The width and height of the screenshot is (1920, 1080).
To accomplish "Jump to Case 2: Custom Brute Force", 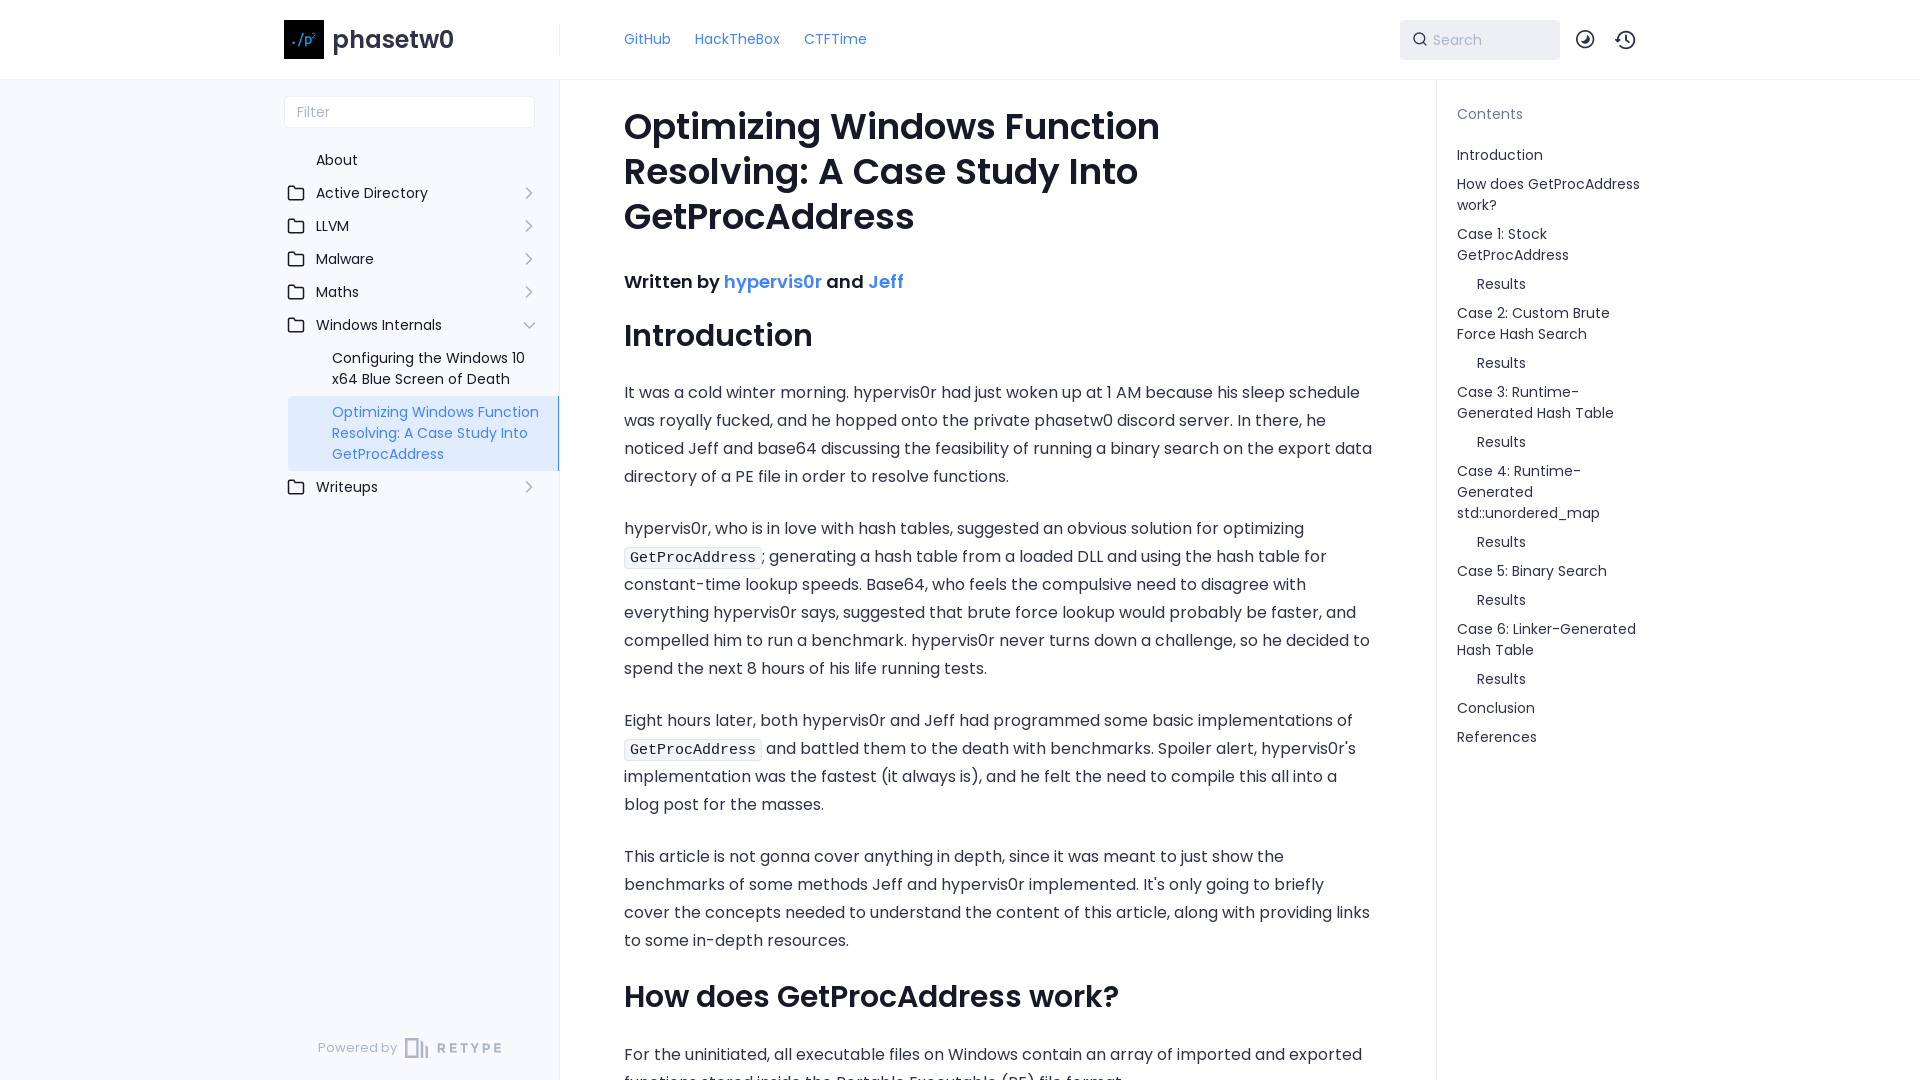I will click(1533, 323).
